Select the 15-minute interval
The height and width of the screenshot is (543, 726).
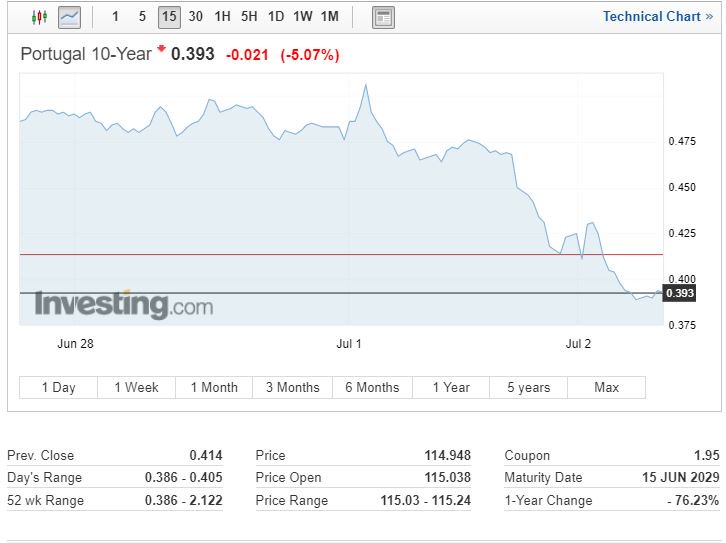169,17
